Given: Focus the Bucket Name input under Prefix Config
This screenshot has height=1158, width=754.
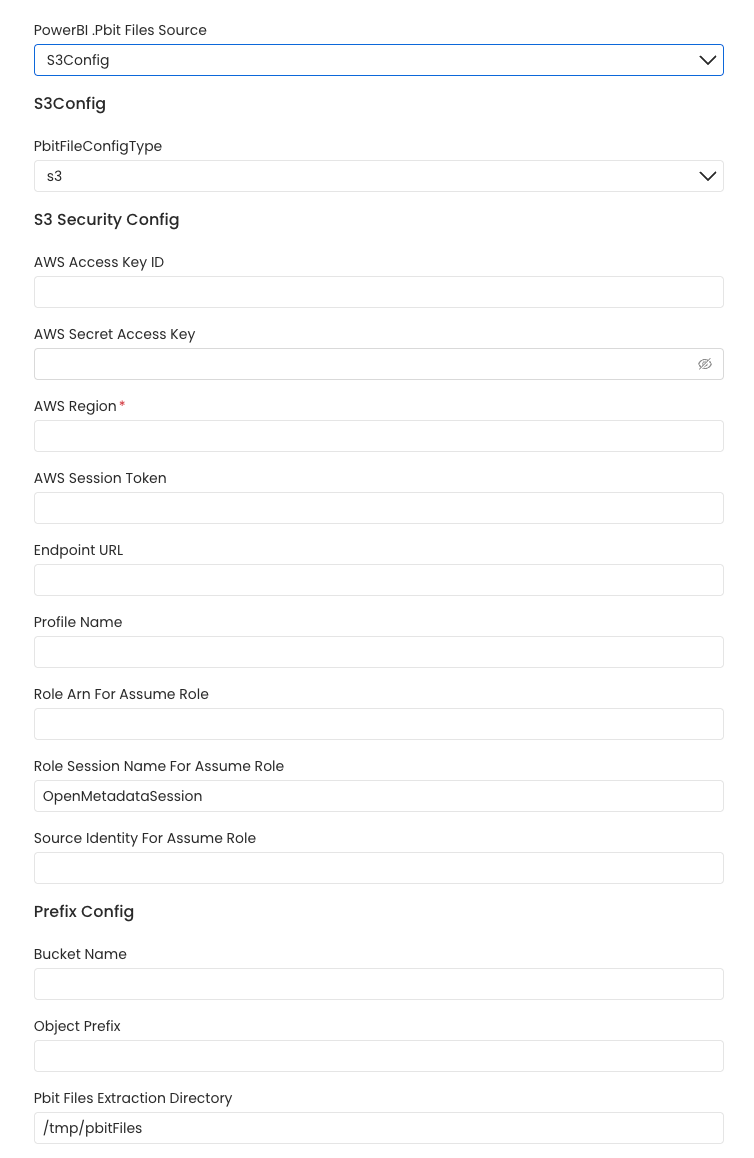Looking at the screenshot, I should coord(378,983).
